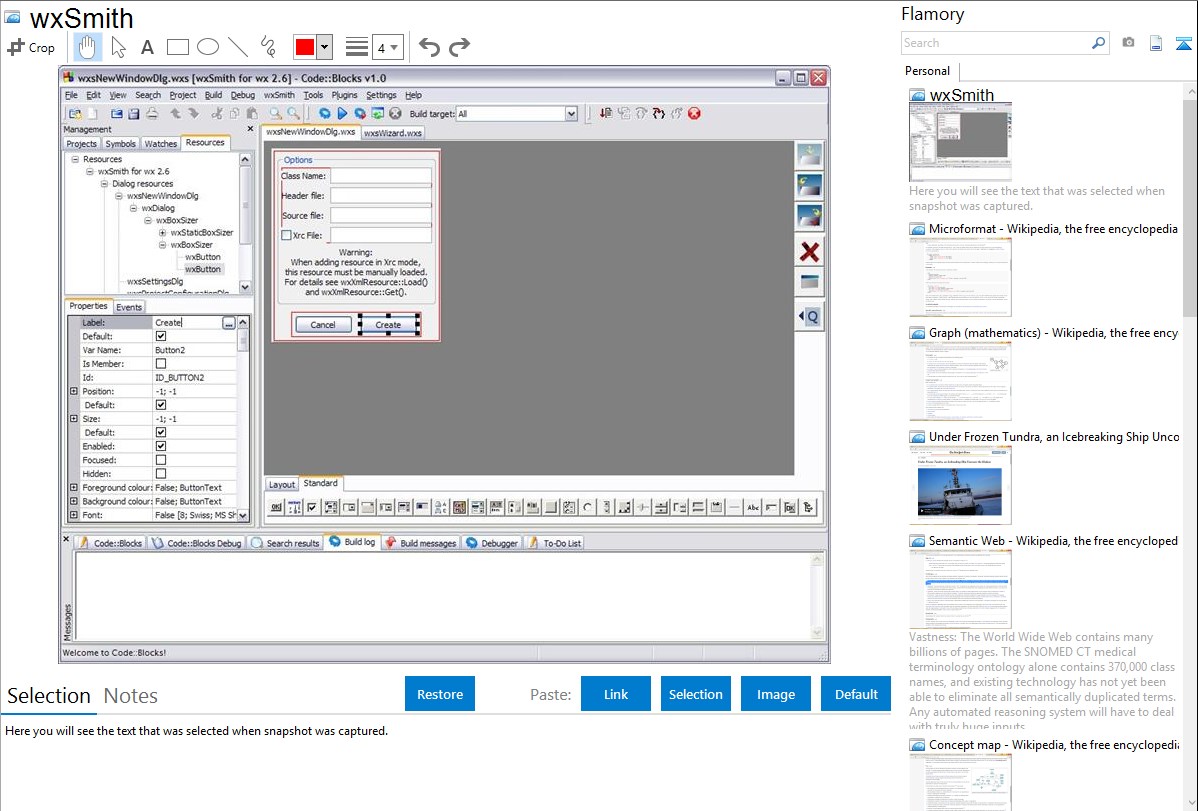Activate the hand pan tool

tap(88, 47)
